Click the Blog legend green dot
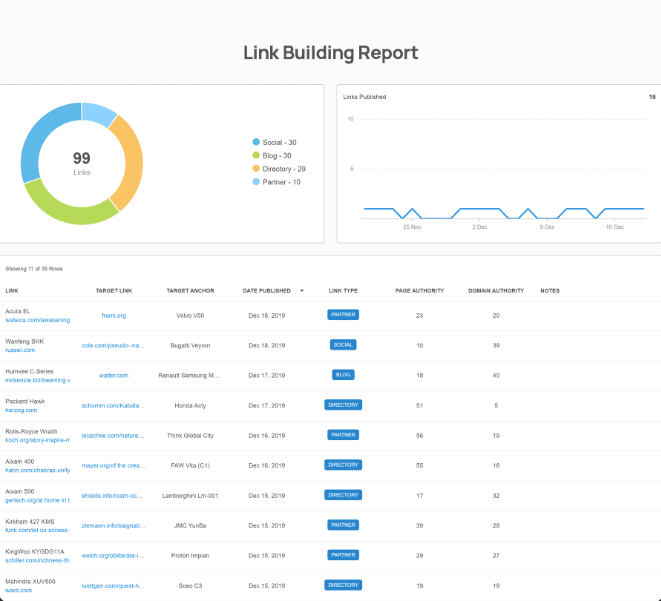This screenshot has width=661, height=601. 256,156
